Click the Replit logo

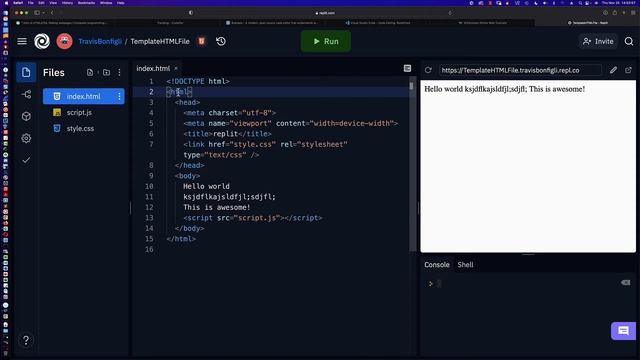(42, 41)
